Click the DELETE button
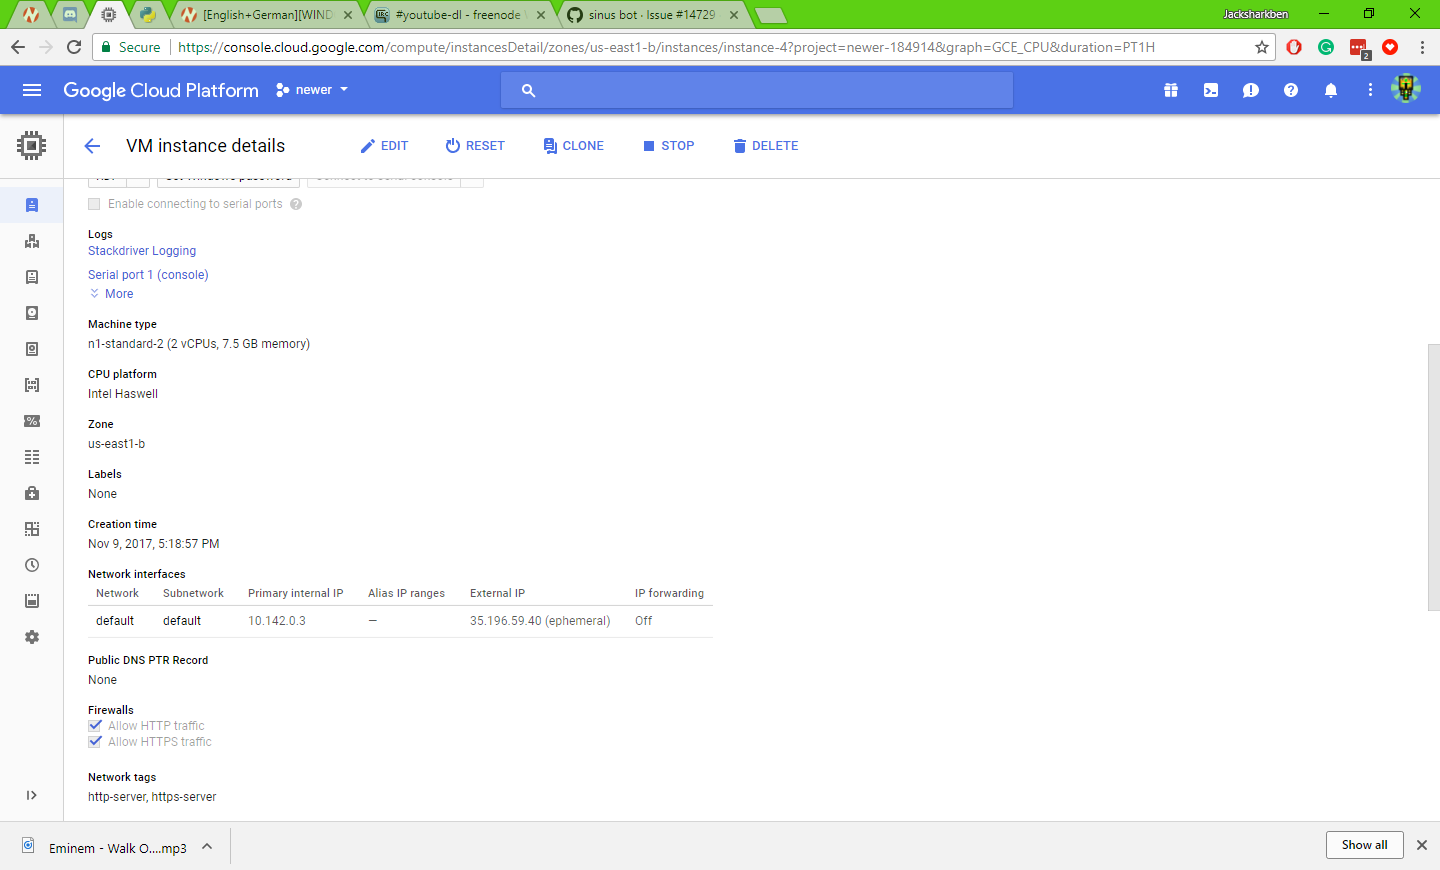Viewport: 1440px width, 870px height. pos(765,146)
